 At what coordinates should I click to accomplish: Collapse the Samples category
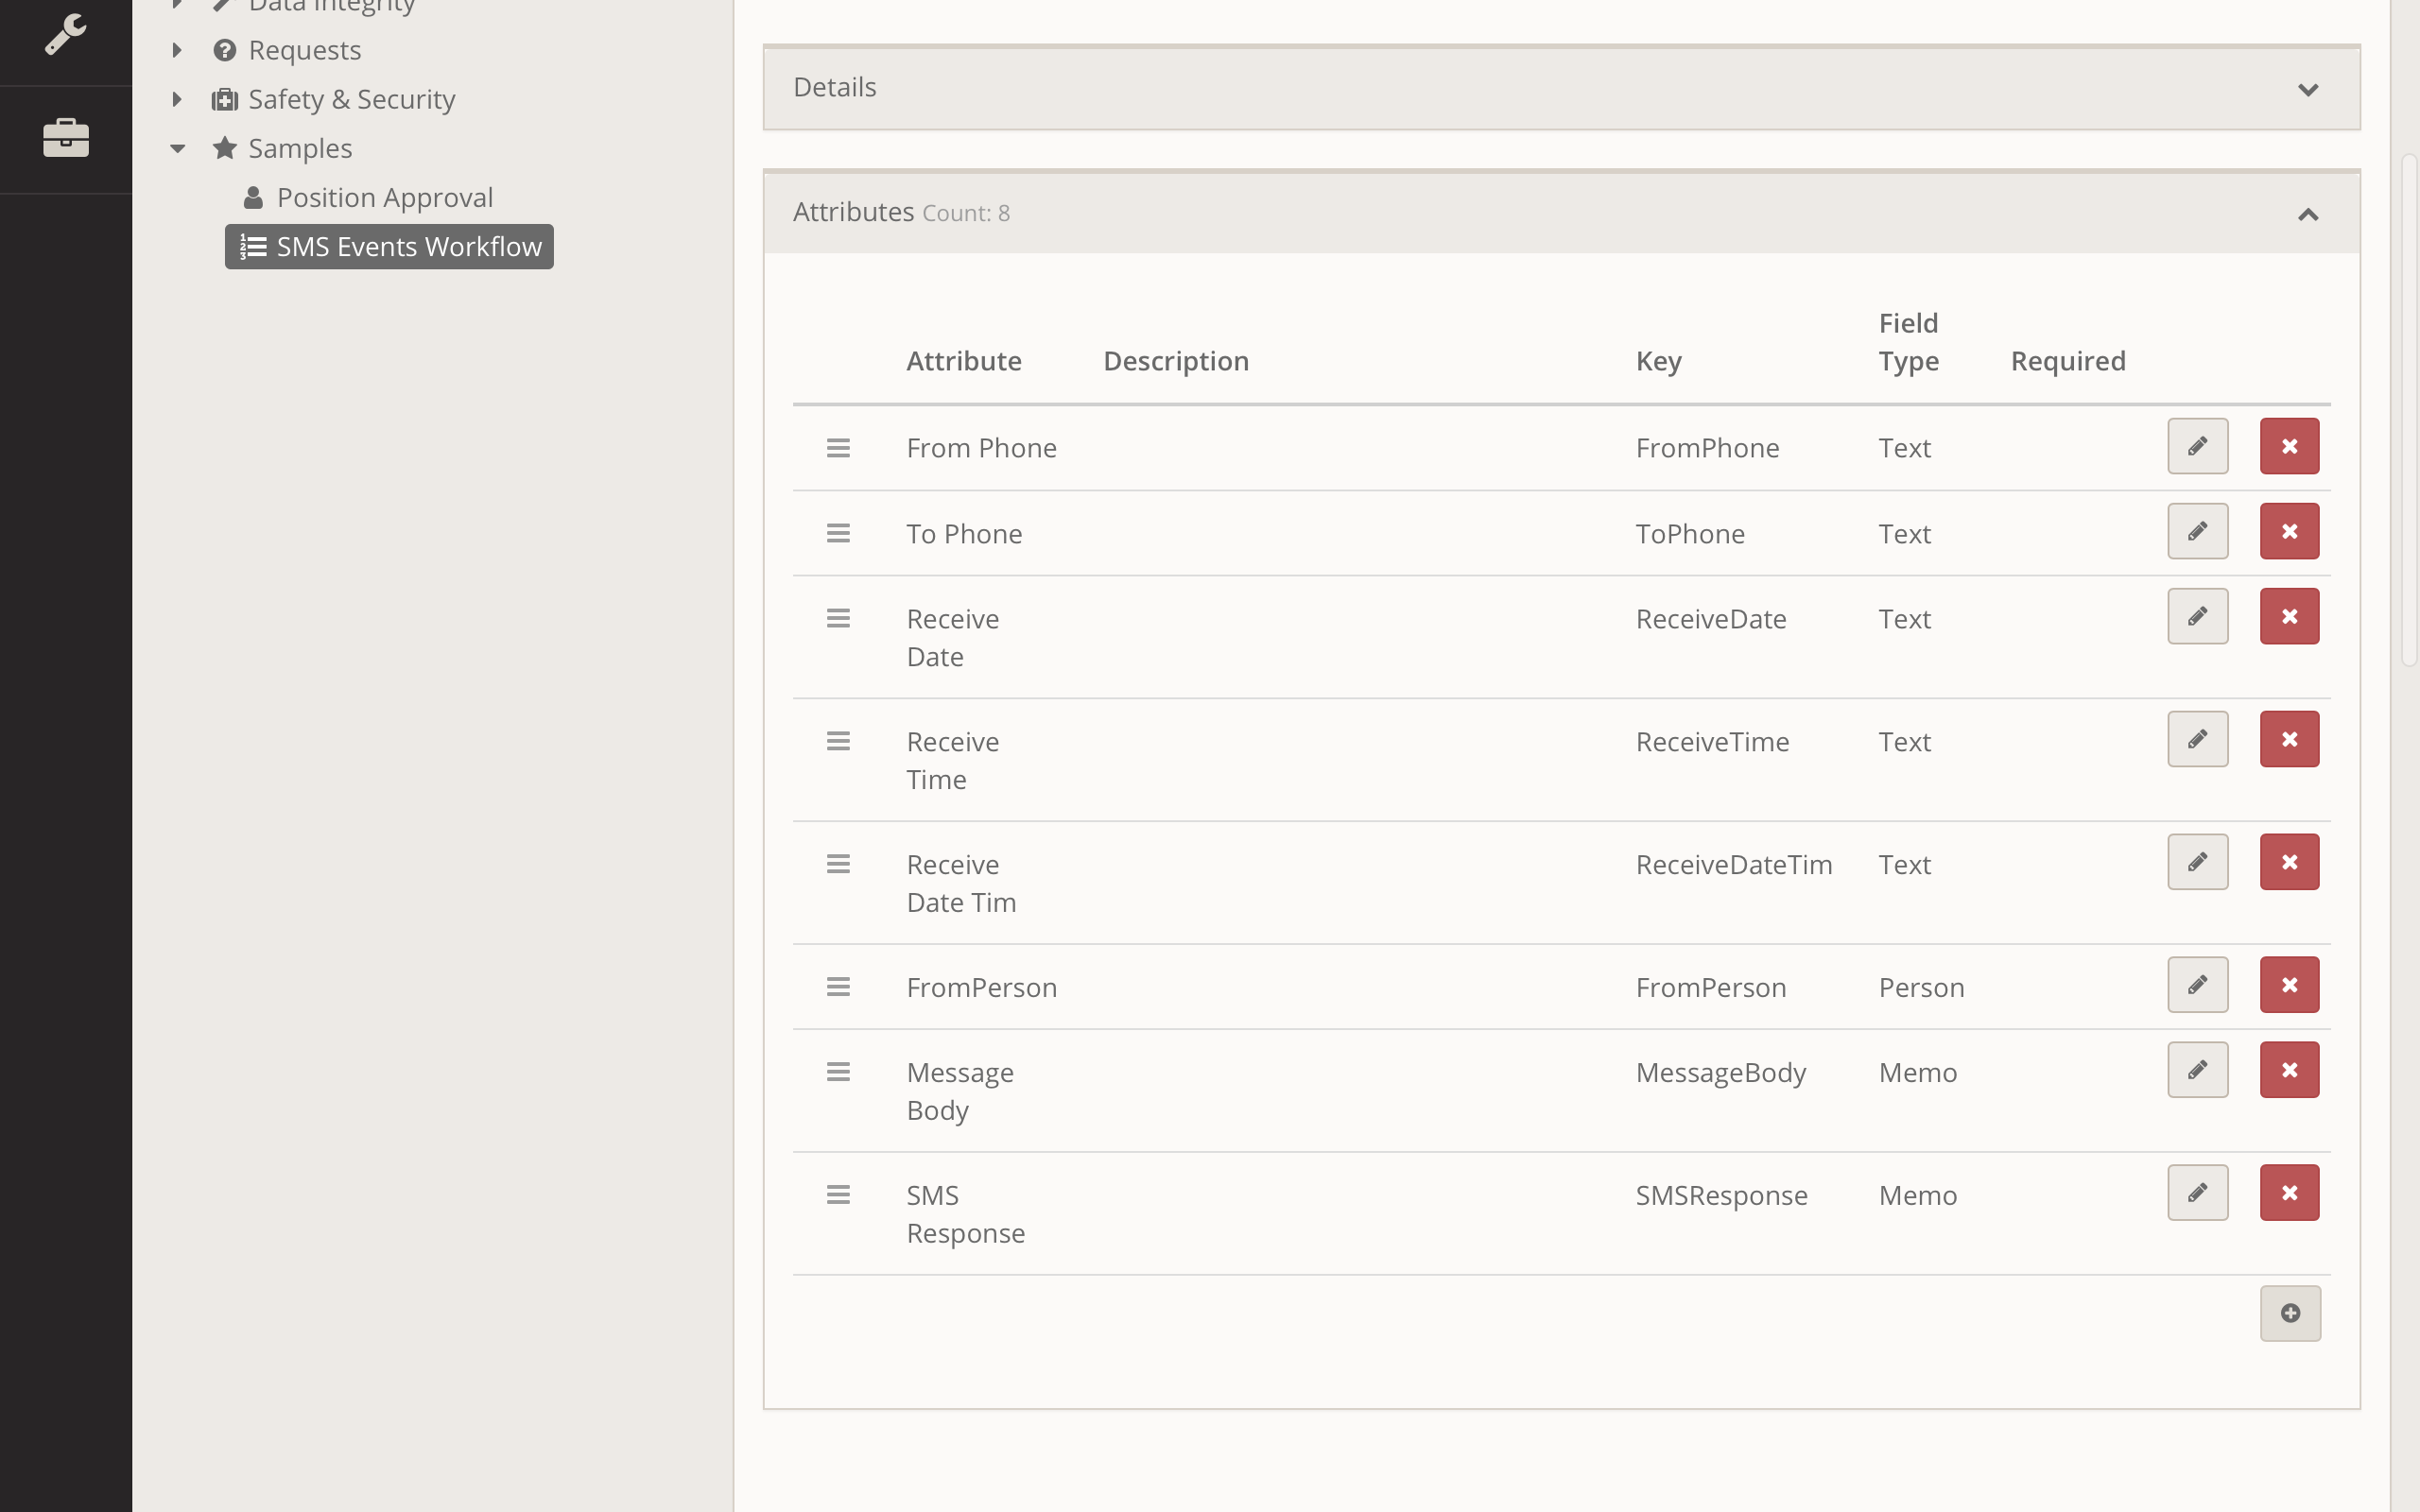tap(177, 148)
